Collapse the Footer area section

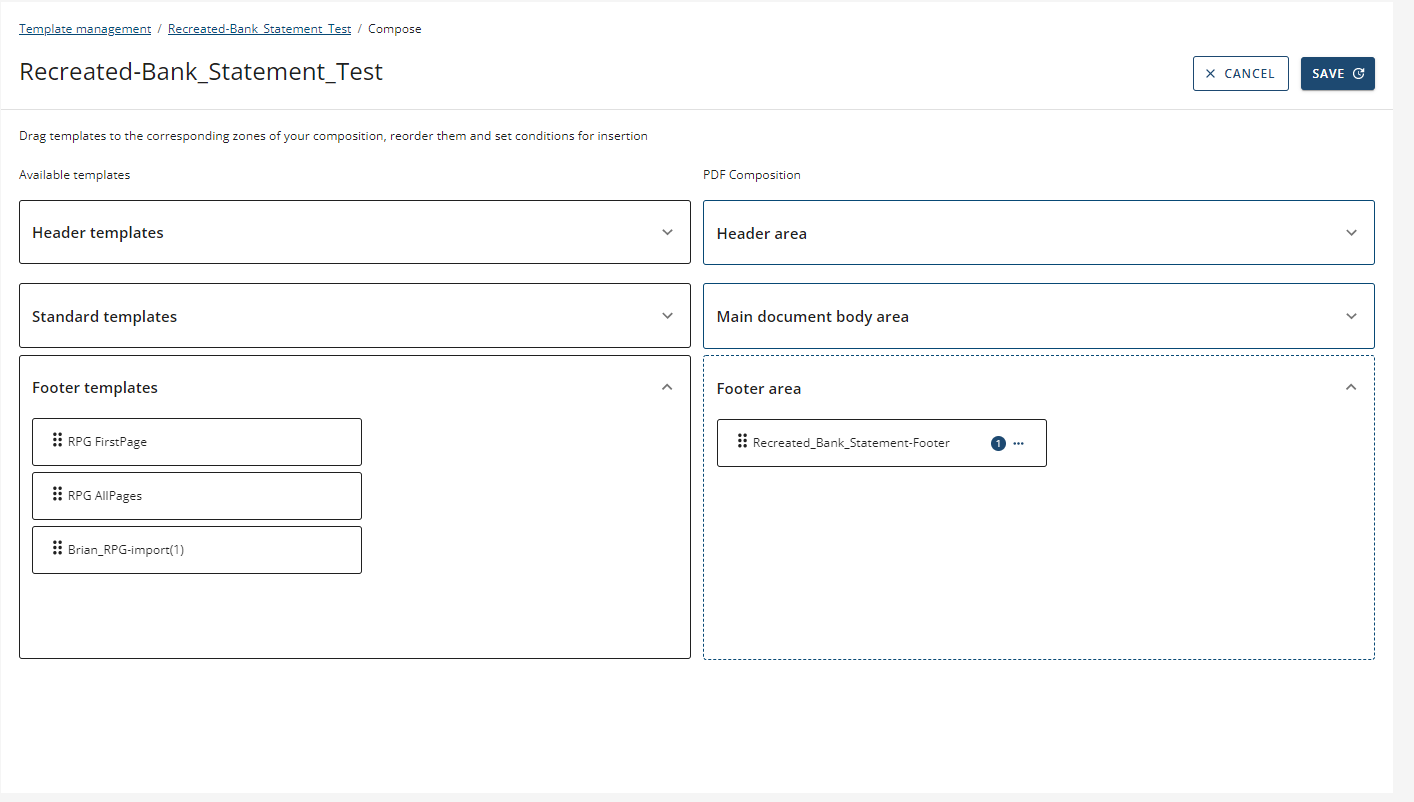tap(1351, 388)
